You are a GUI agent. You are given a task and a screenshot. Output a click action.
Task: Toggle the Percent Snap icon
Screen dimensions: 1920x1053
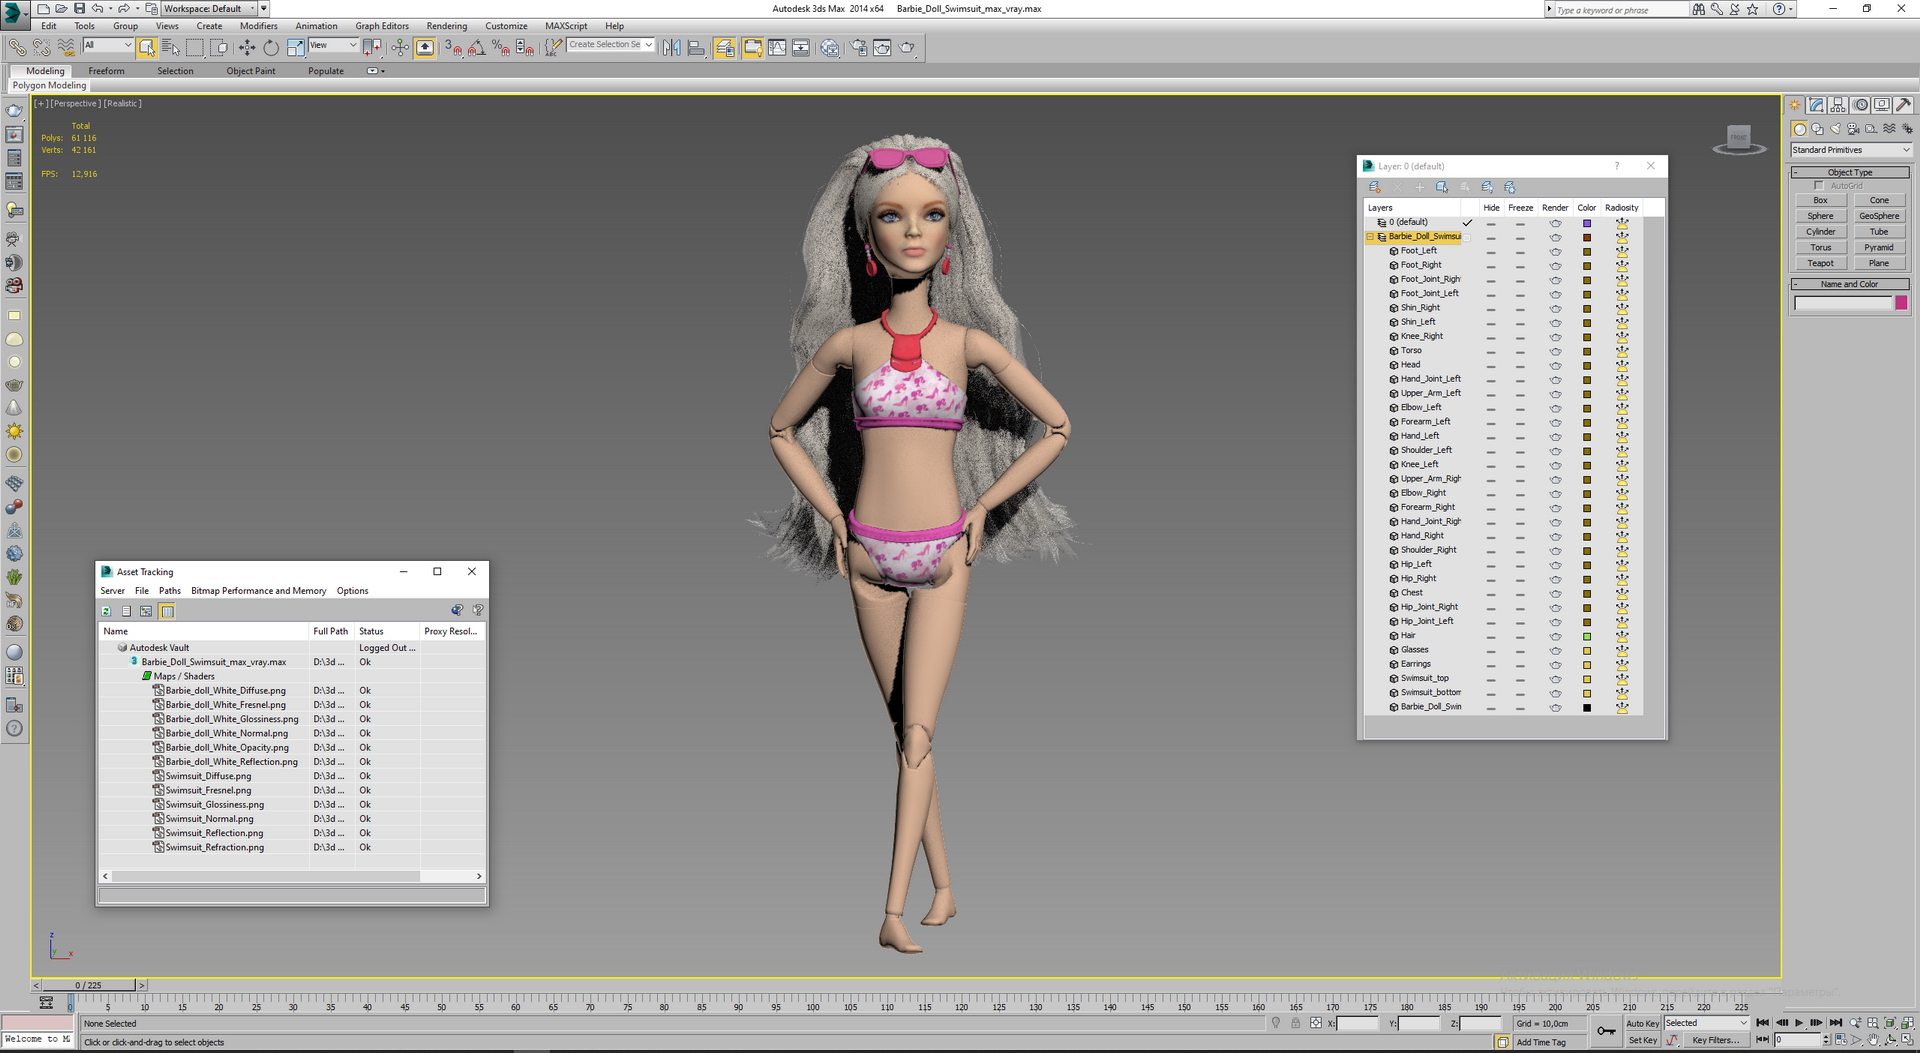pyautogui.click(x=501, y=47)
